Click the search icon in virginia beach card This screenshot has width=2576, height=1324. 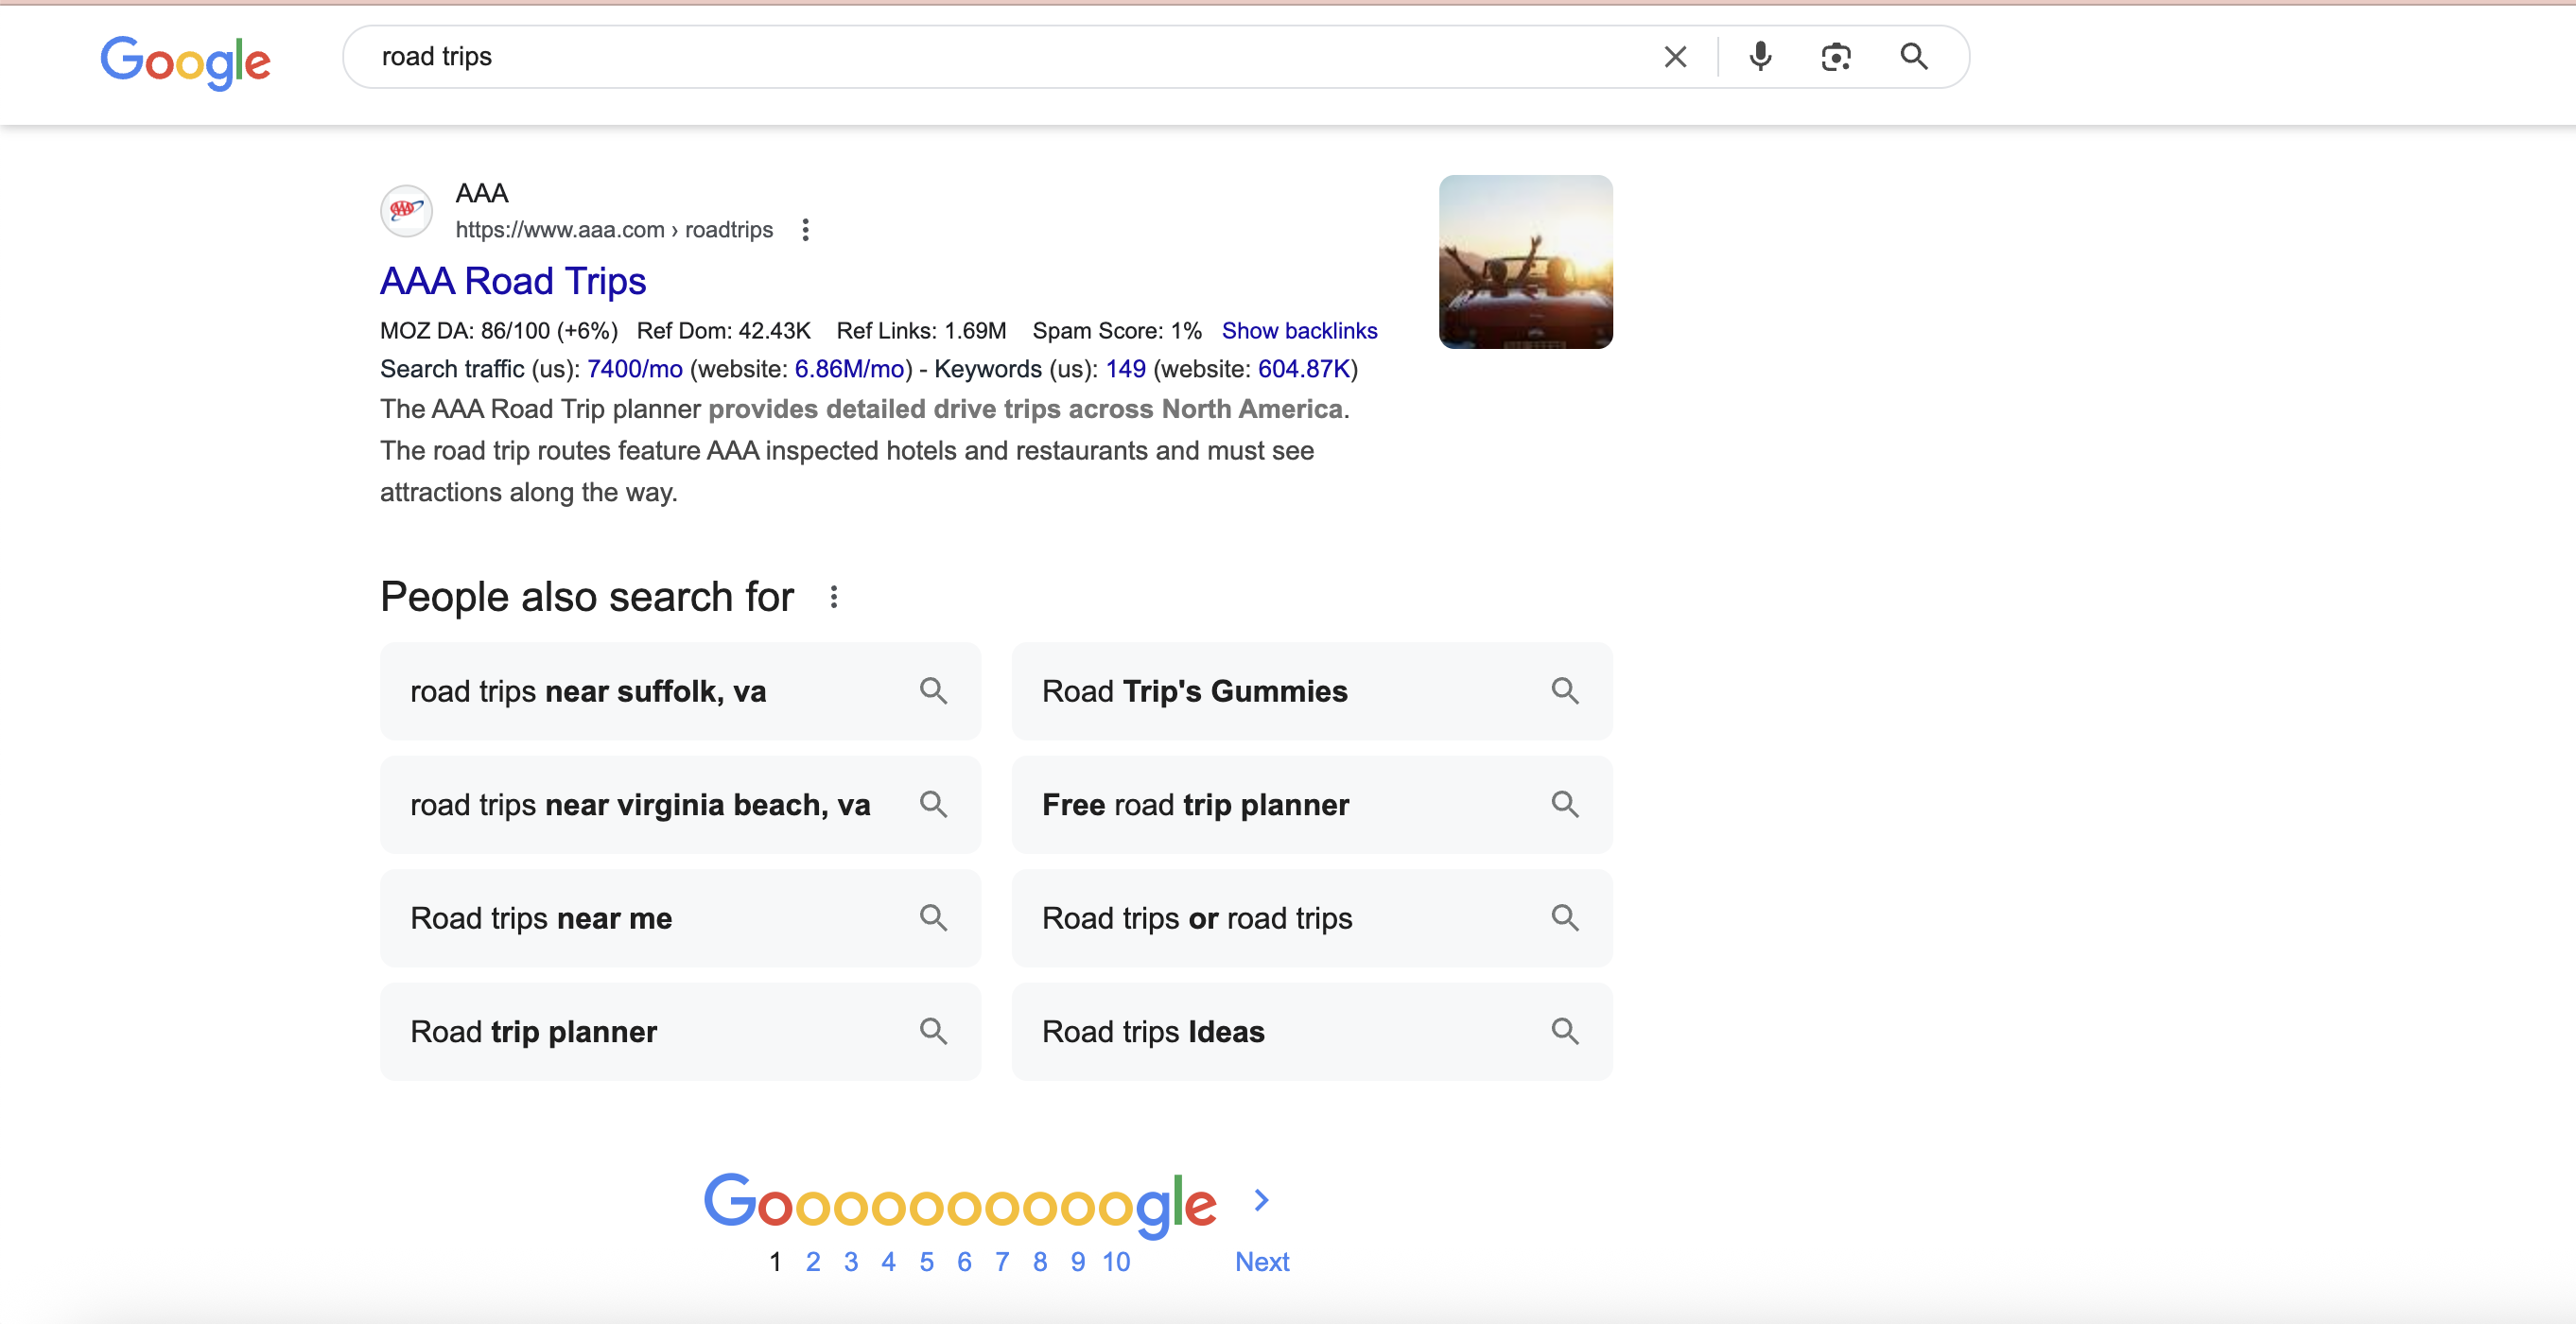click(x=933, y=805)
